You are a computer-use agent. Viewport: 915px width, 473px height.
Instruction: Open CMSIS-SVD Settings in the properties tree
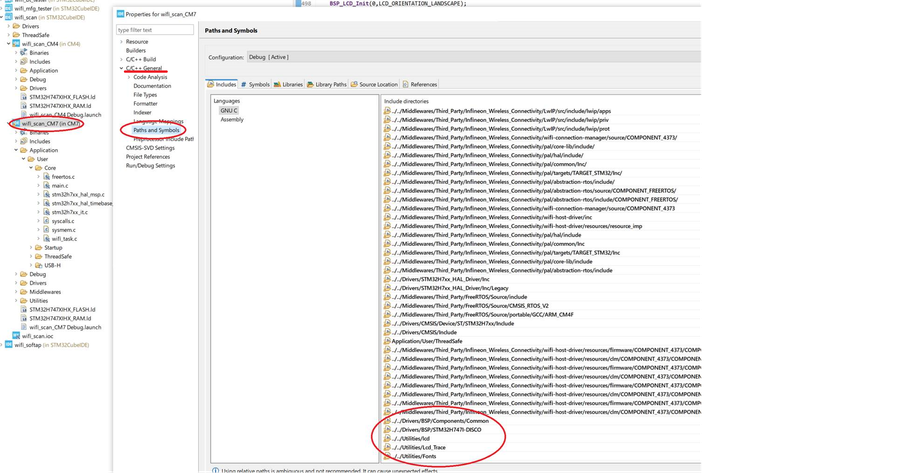[150, 148]
